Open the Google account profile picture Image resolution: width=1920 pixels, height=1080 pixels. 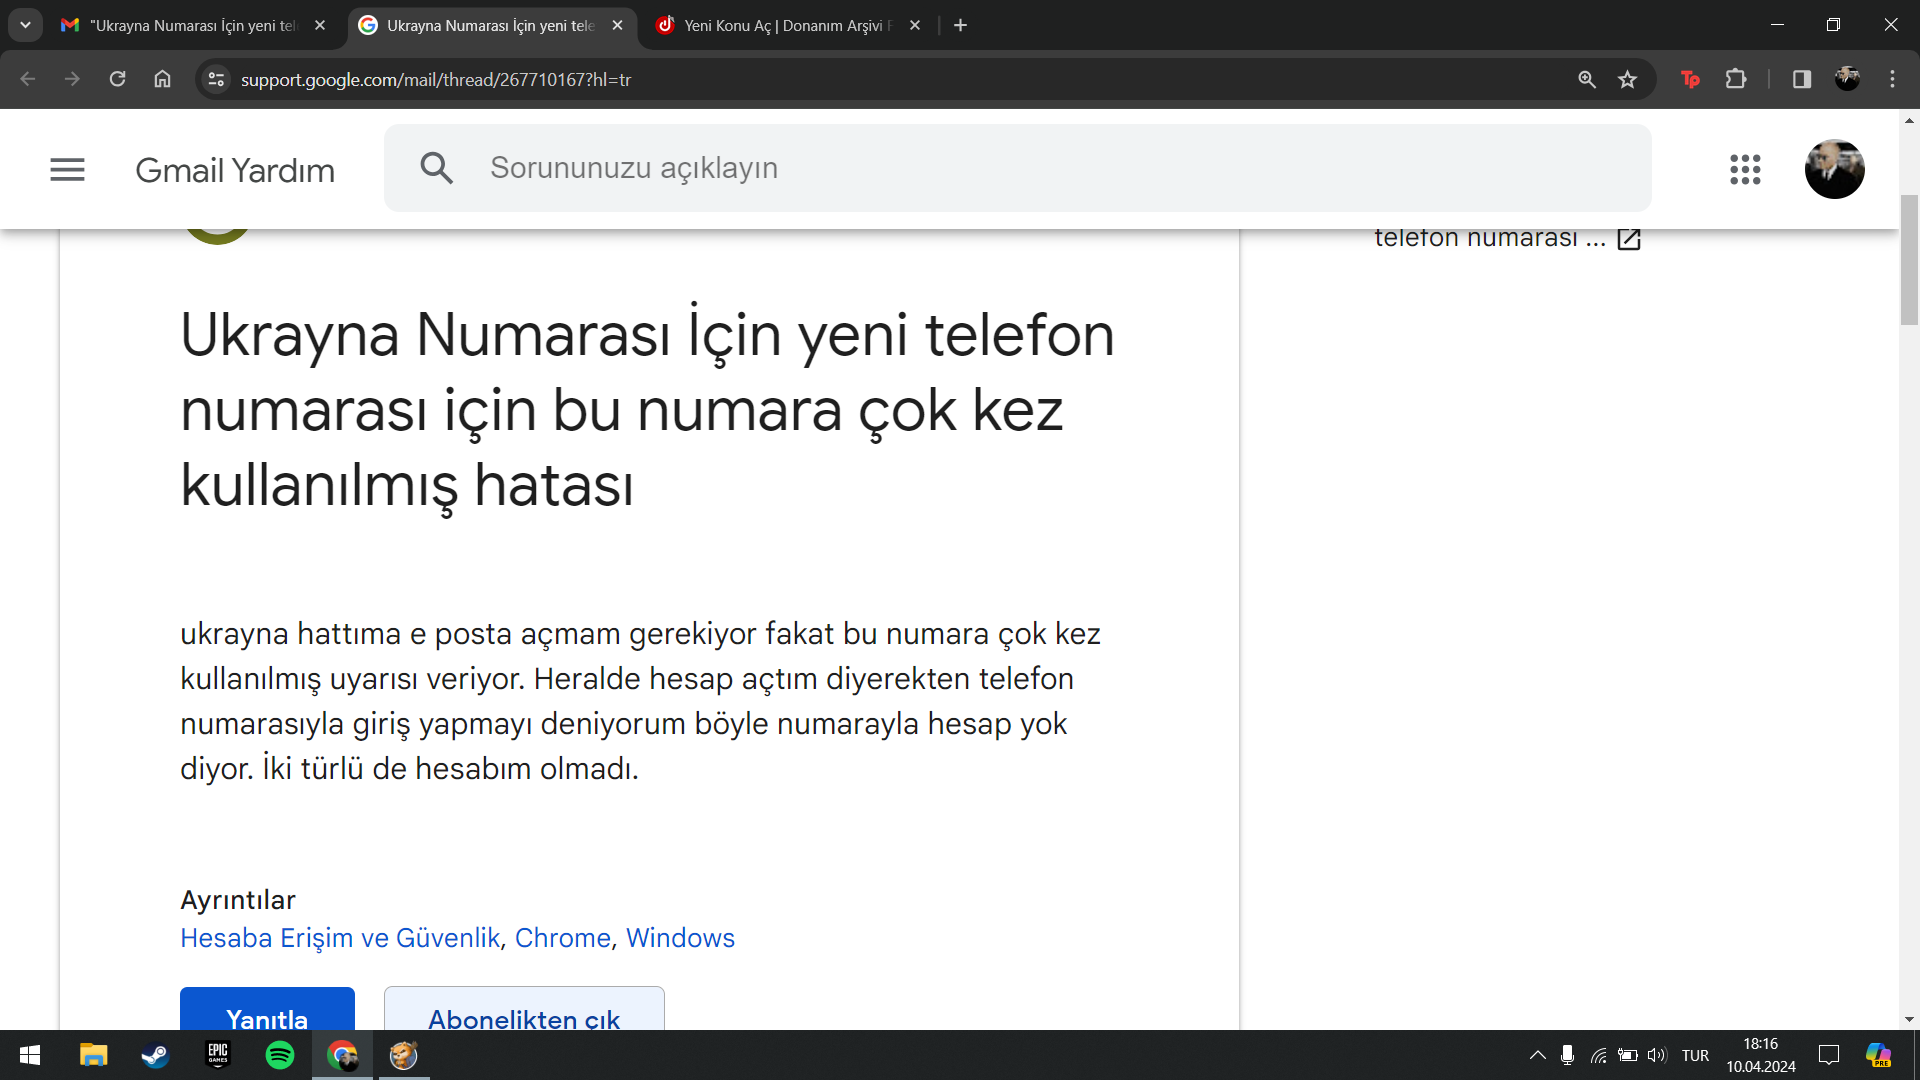[1834, 169]
